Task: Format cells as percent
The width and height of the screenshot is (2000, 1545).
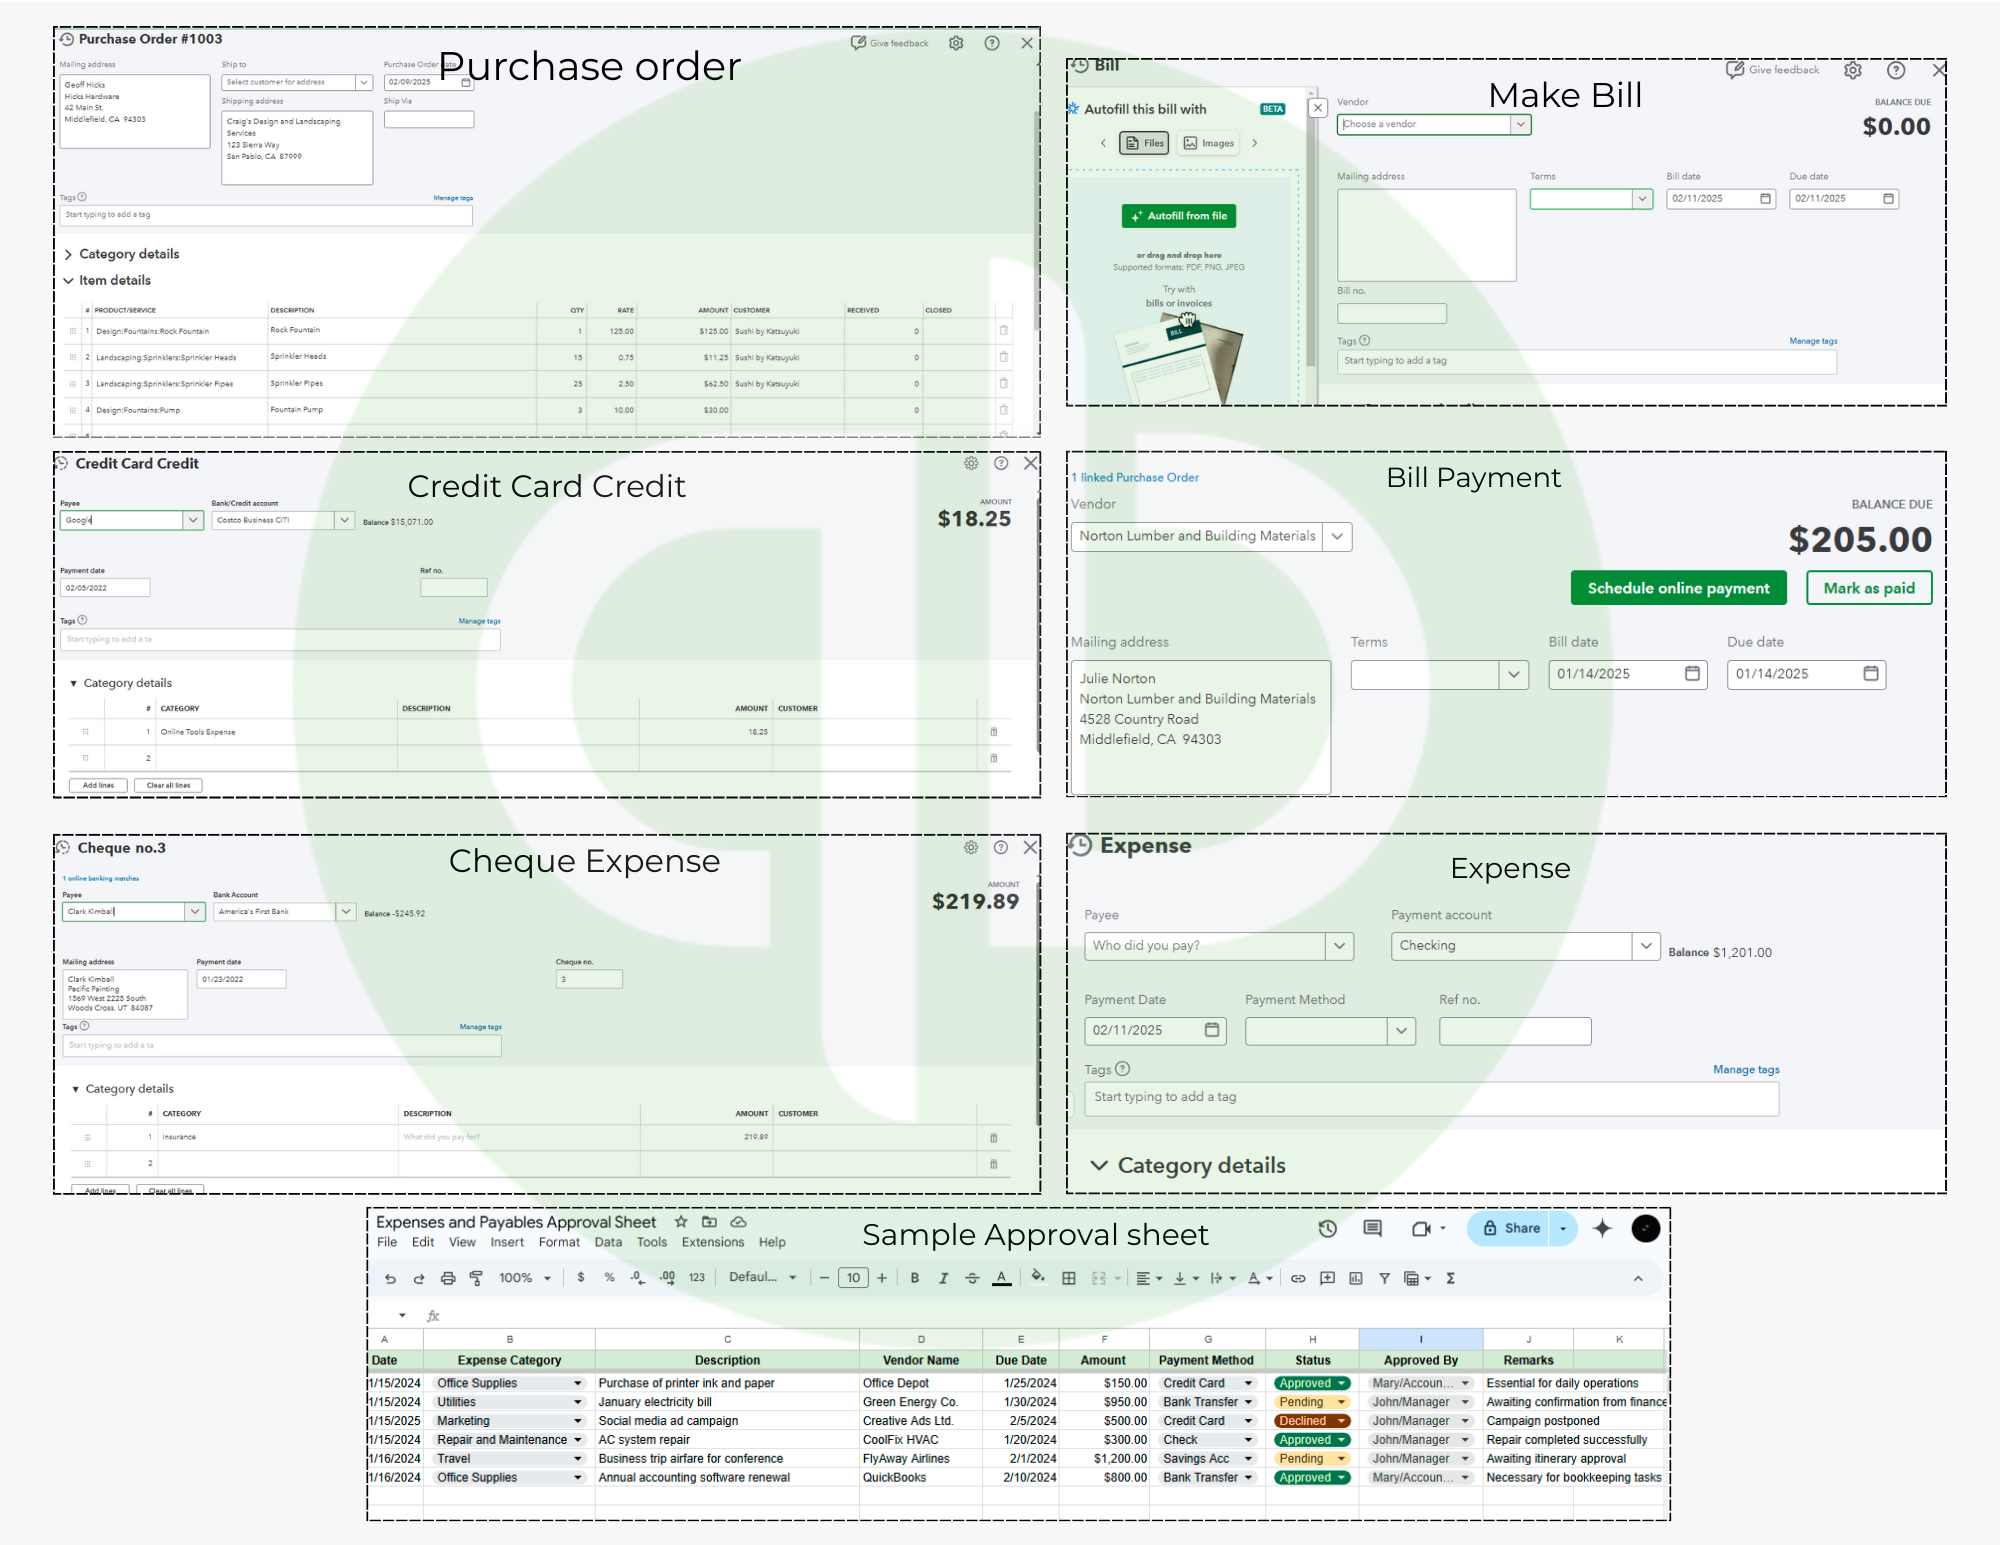Action: pos(609,1277)
